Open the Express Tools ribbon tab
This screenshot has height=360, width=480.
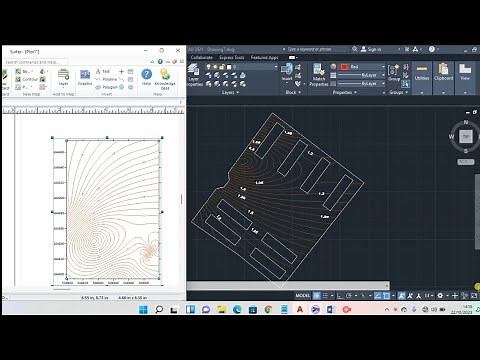tap(232, 57)
